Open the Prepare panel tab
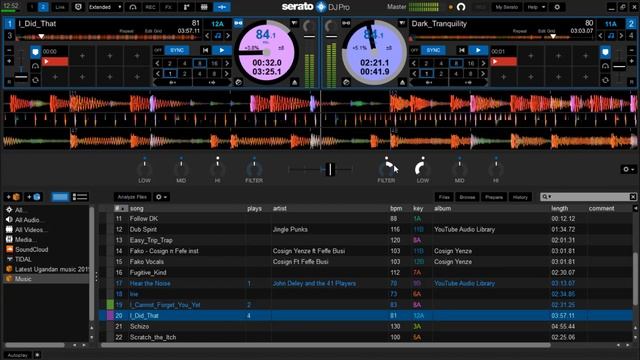The image size is (640, 360). (494, 197)
